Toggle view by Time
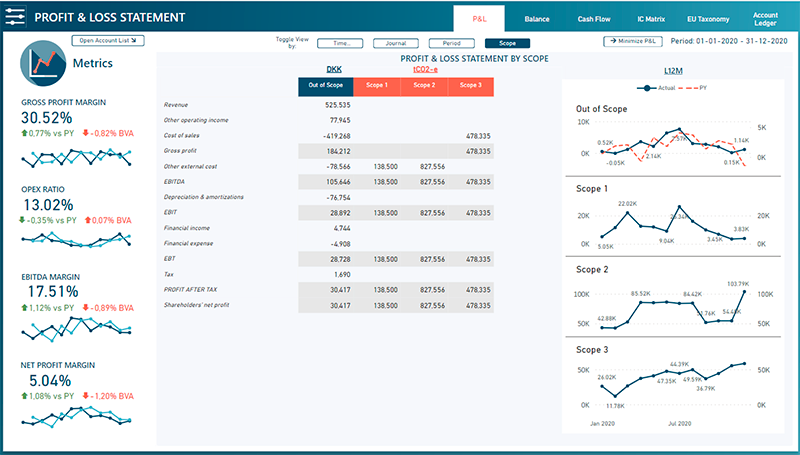The height and width of the screenshot is (455, 800). pos(340,43)
